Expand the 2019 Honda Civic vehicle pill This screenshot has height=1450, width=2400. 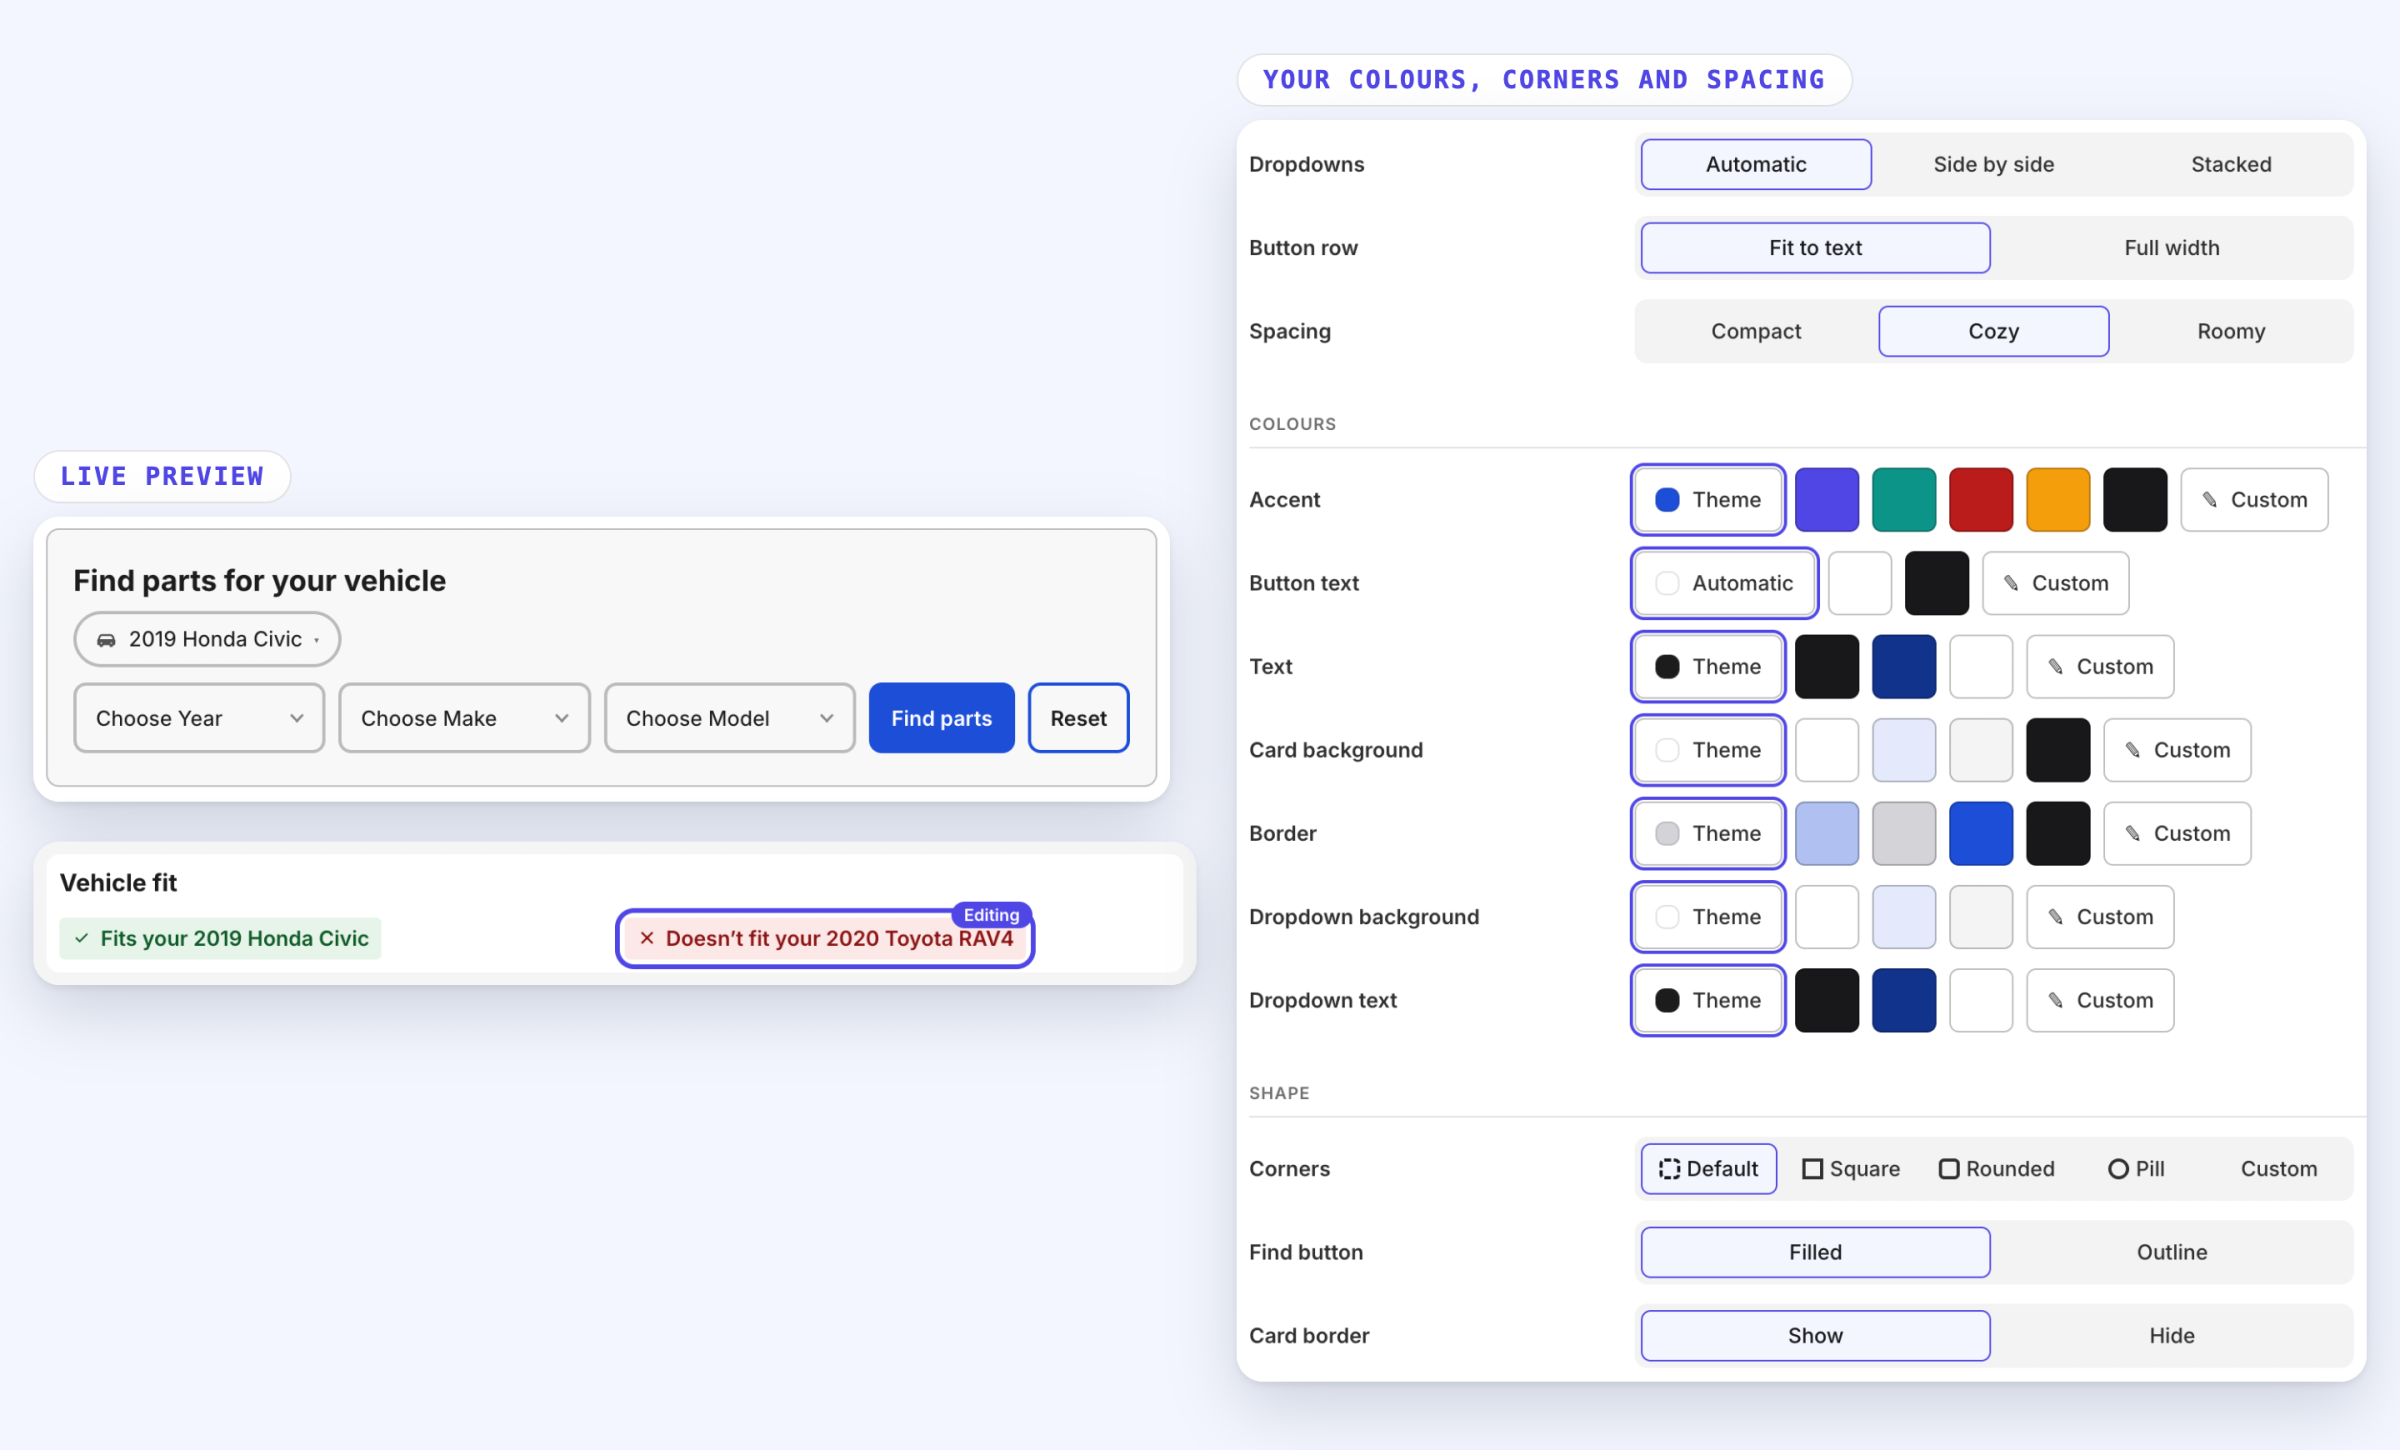(x=207, y=639)
